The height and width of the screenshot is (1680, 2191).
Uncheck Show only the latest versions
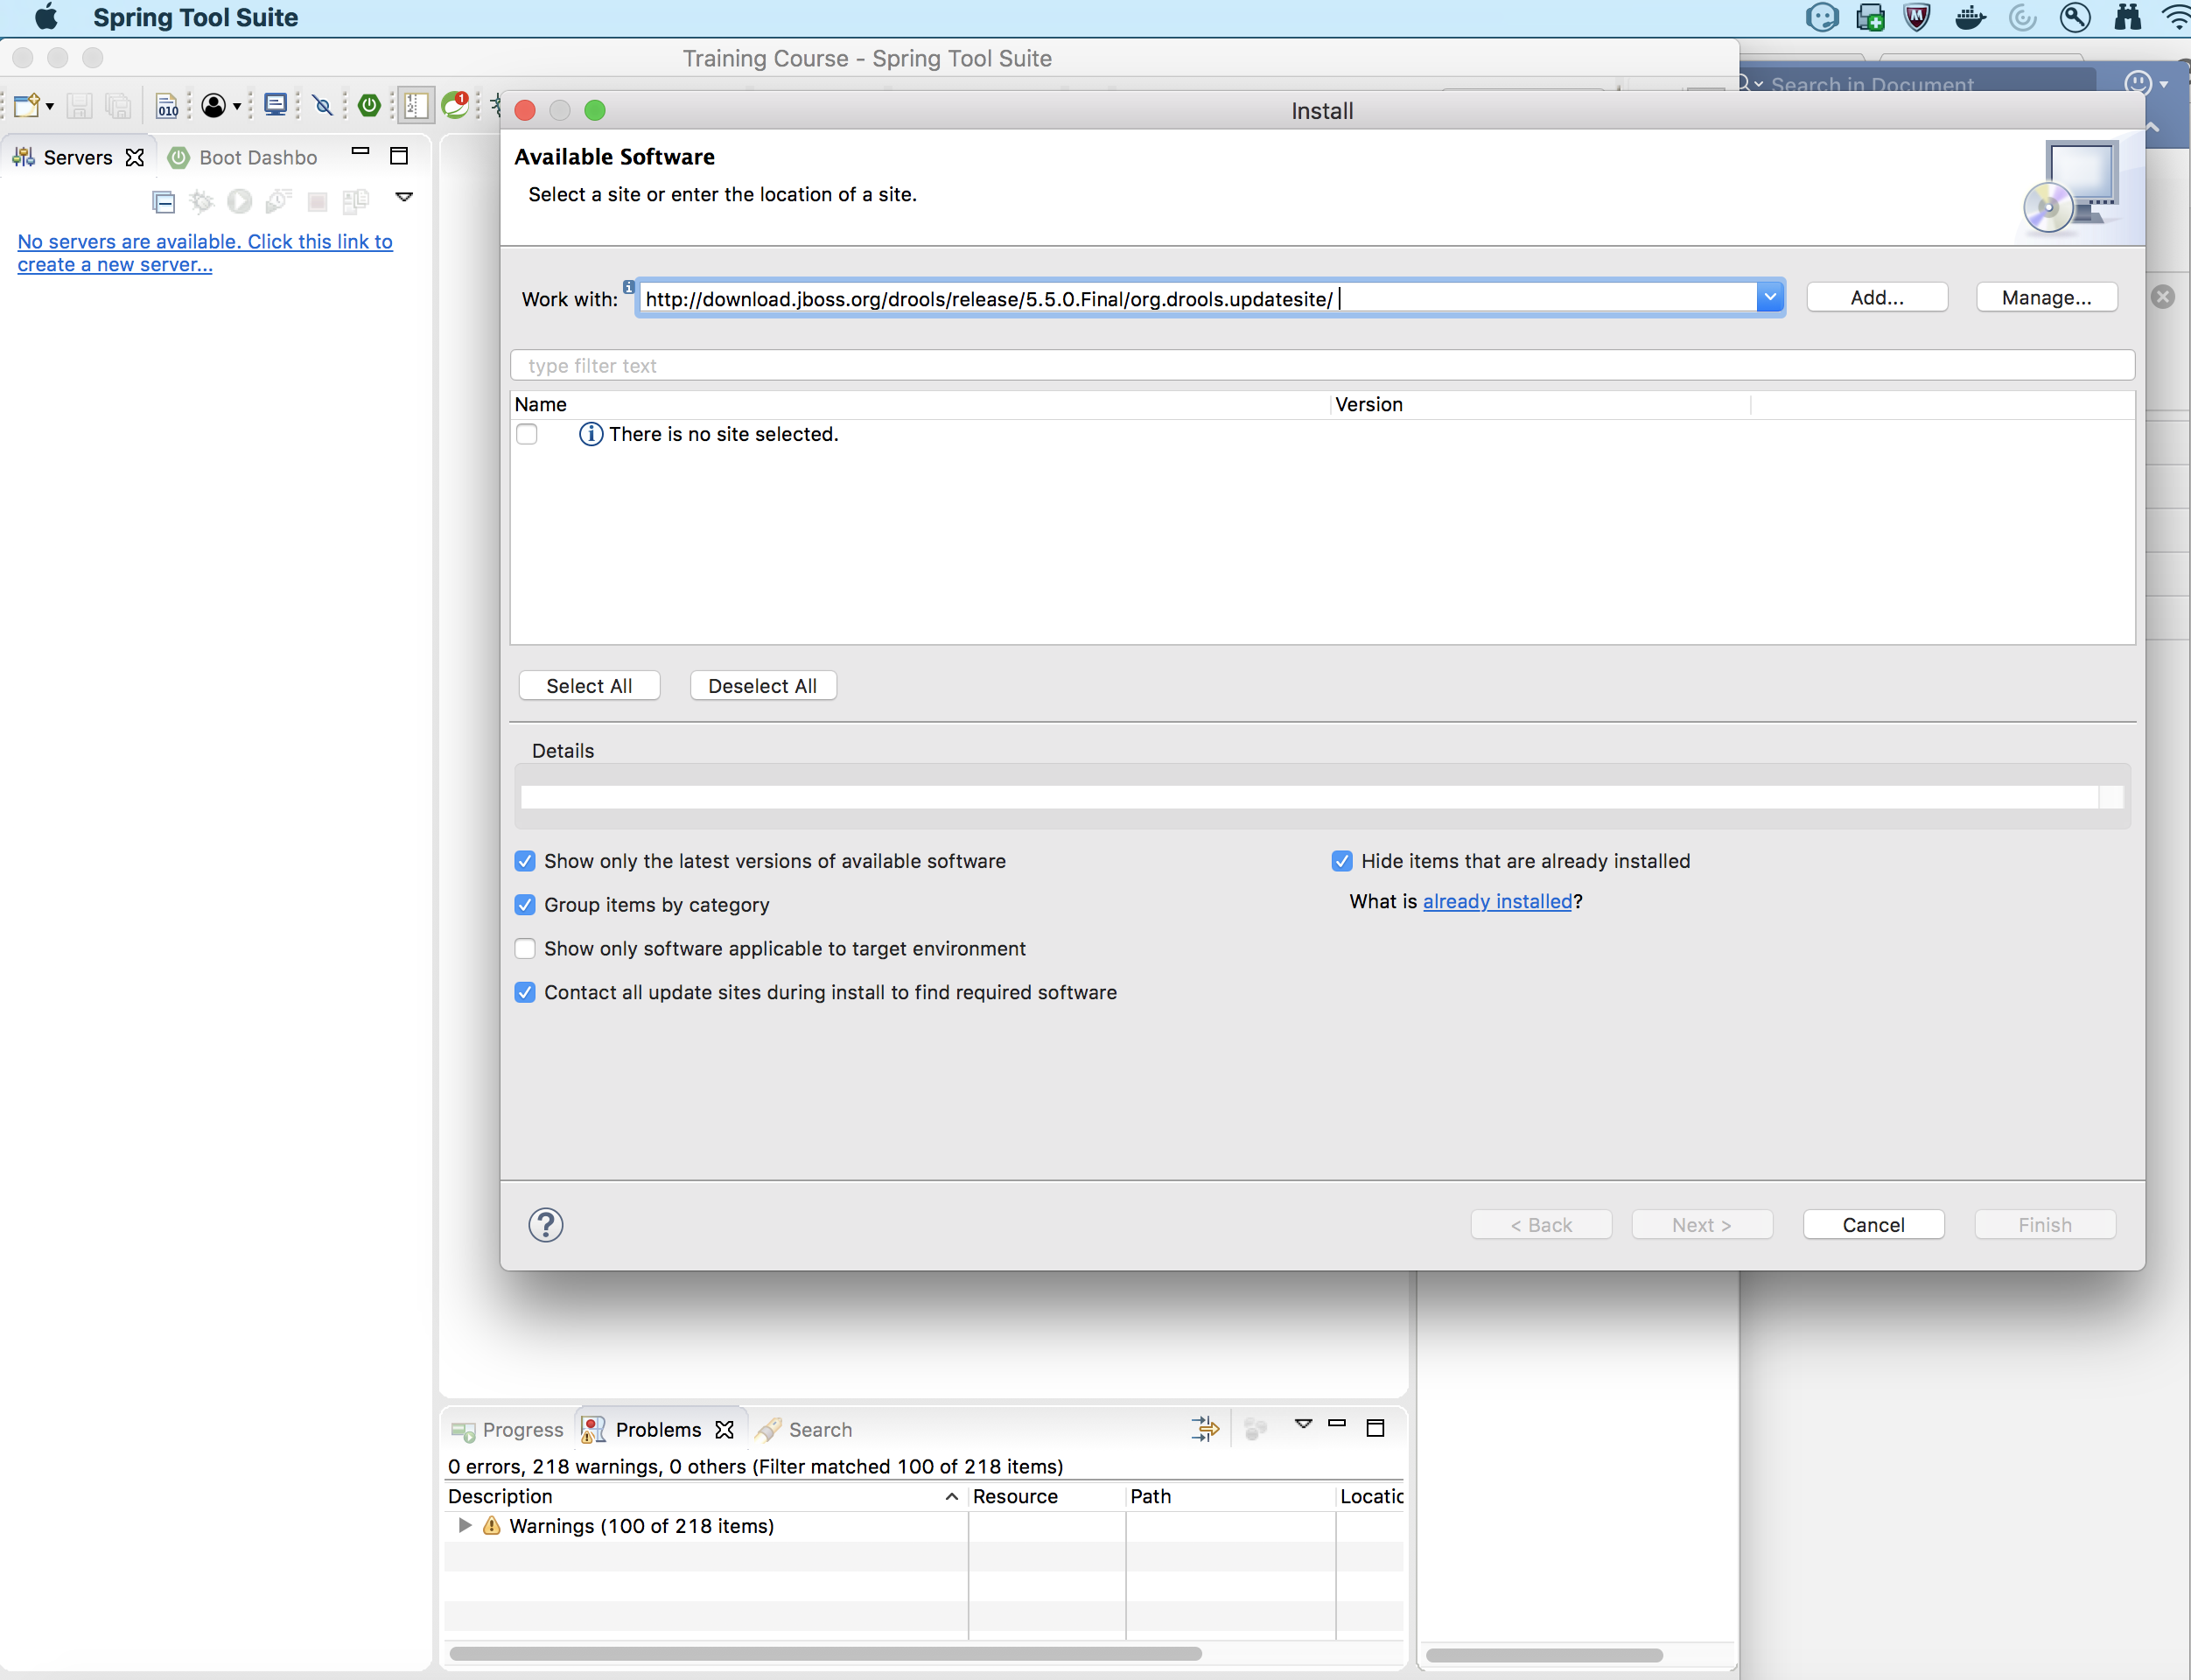coord(525,861)
